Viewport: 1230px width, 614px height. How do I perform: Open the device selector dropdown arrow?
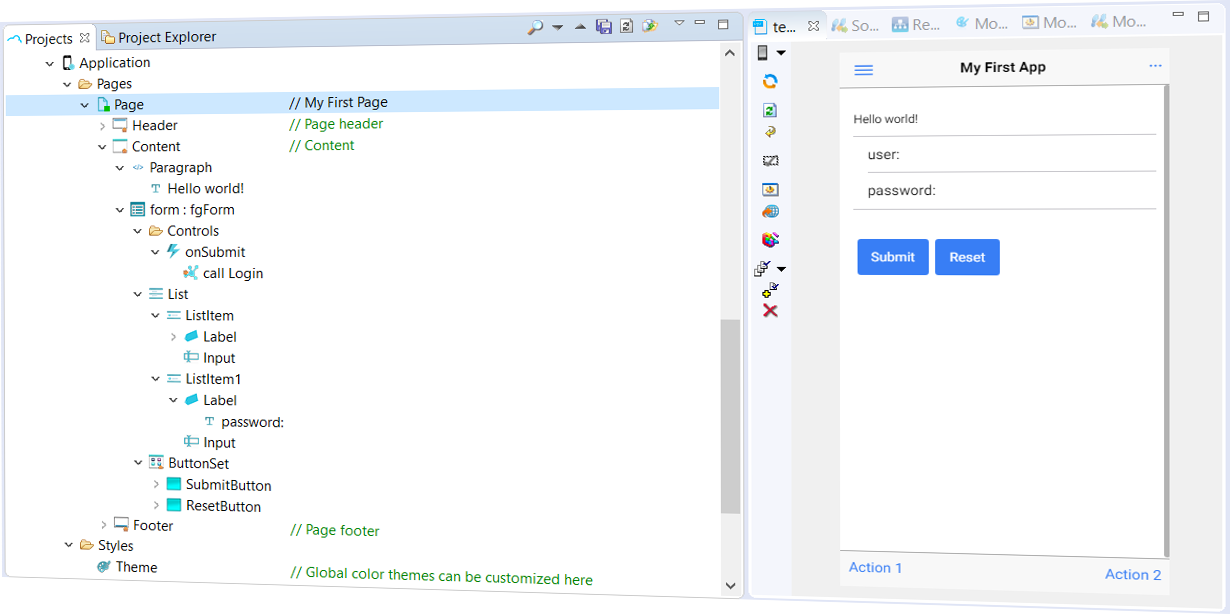coord(782,53)
